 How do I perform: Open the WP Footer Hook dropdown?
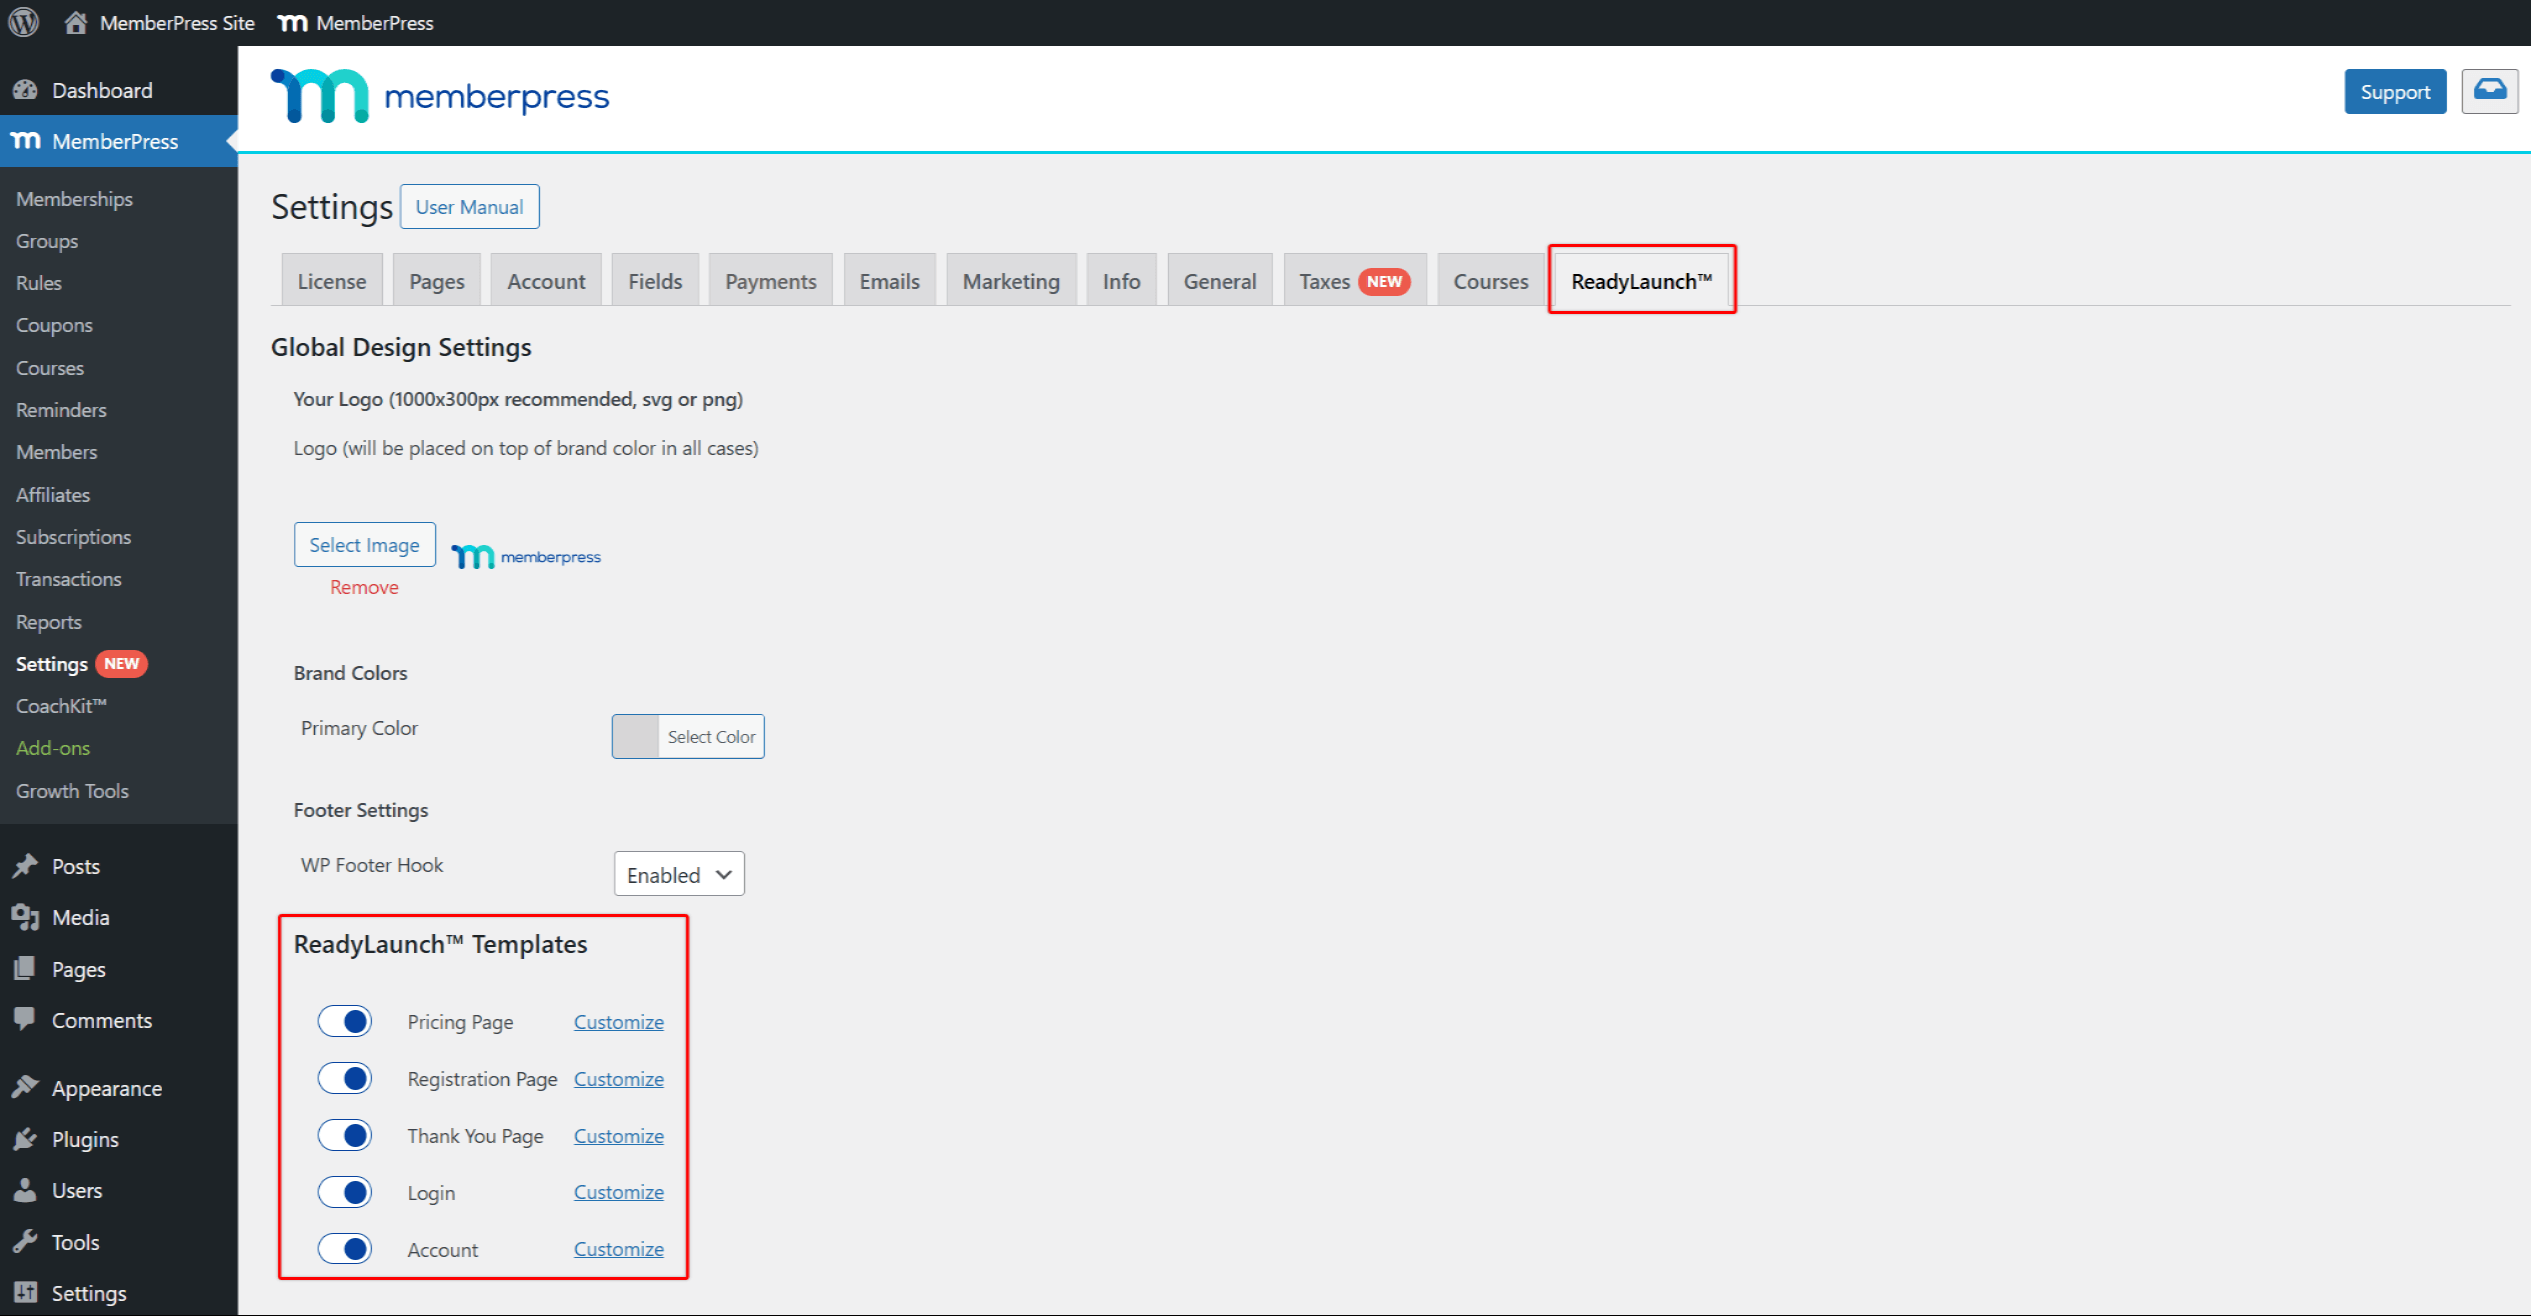pyautogui.click(x=679, y=874)
